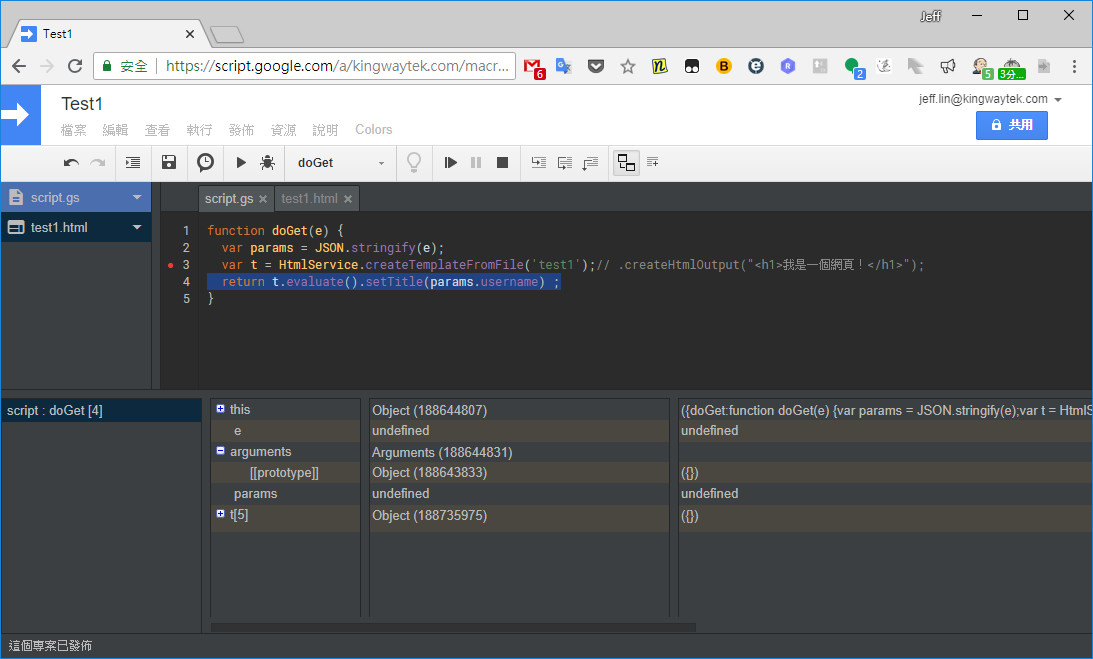Click the Colors menu item
Image resolution: width=1093 pixels, height=659 pixels.
click(373, 130)
